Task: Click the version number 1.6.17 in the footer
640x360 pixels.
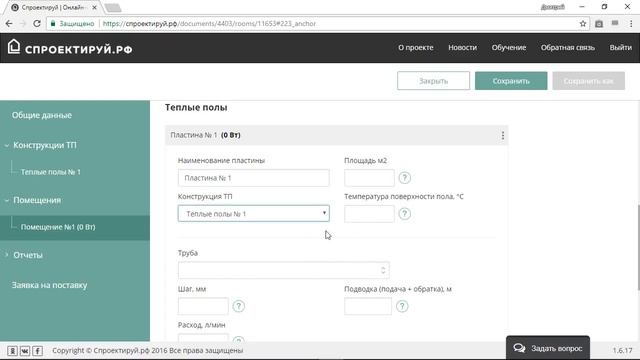Action: [x=622, y=350]
